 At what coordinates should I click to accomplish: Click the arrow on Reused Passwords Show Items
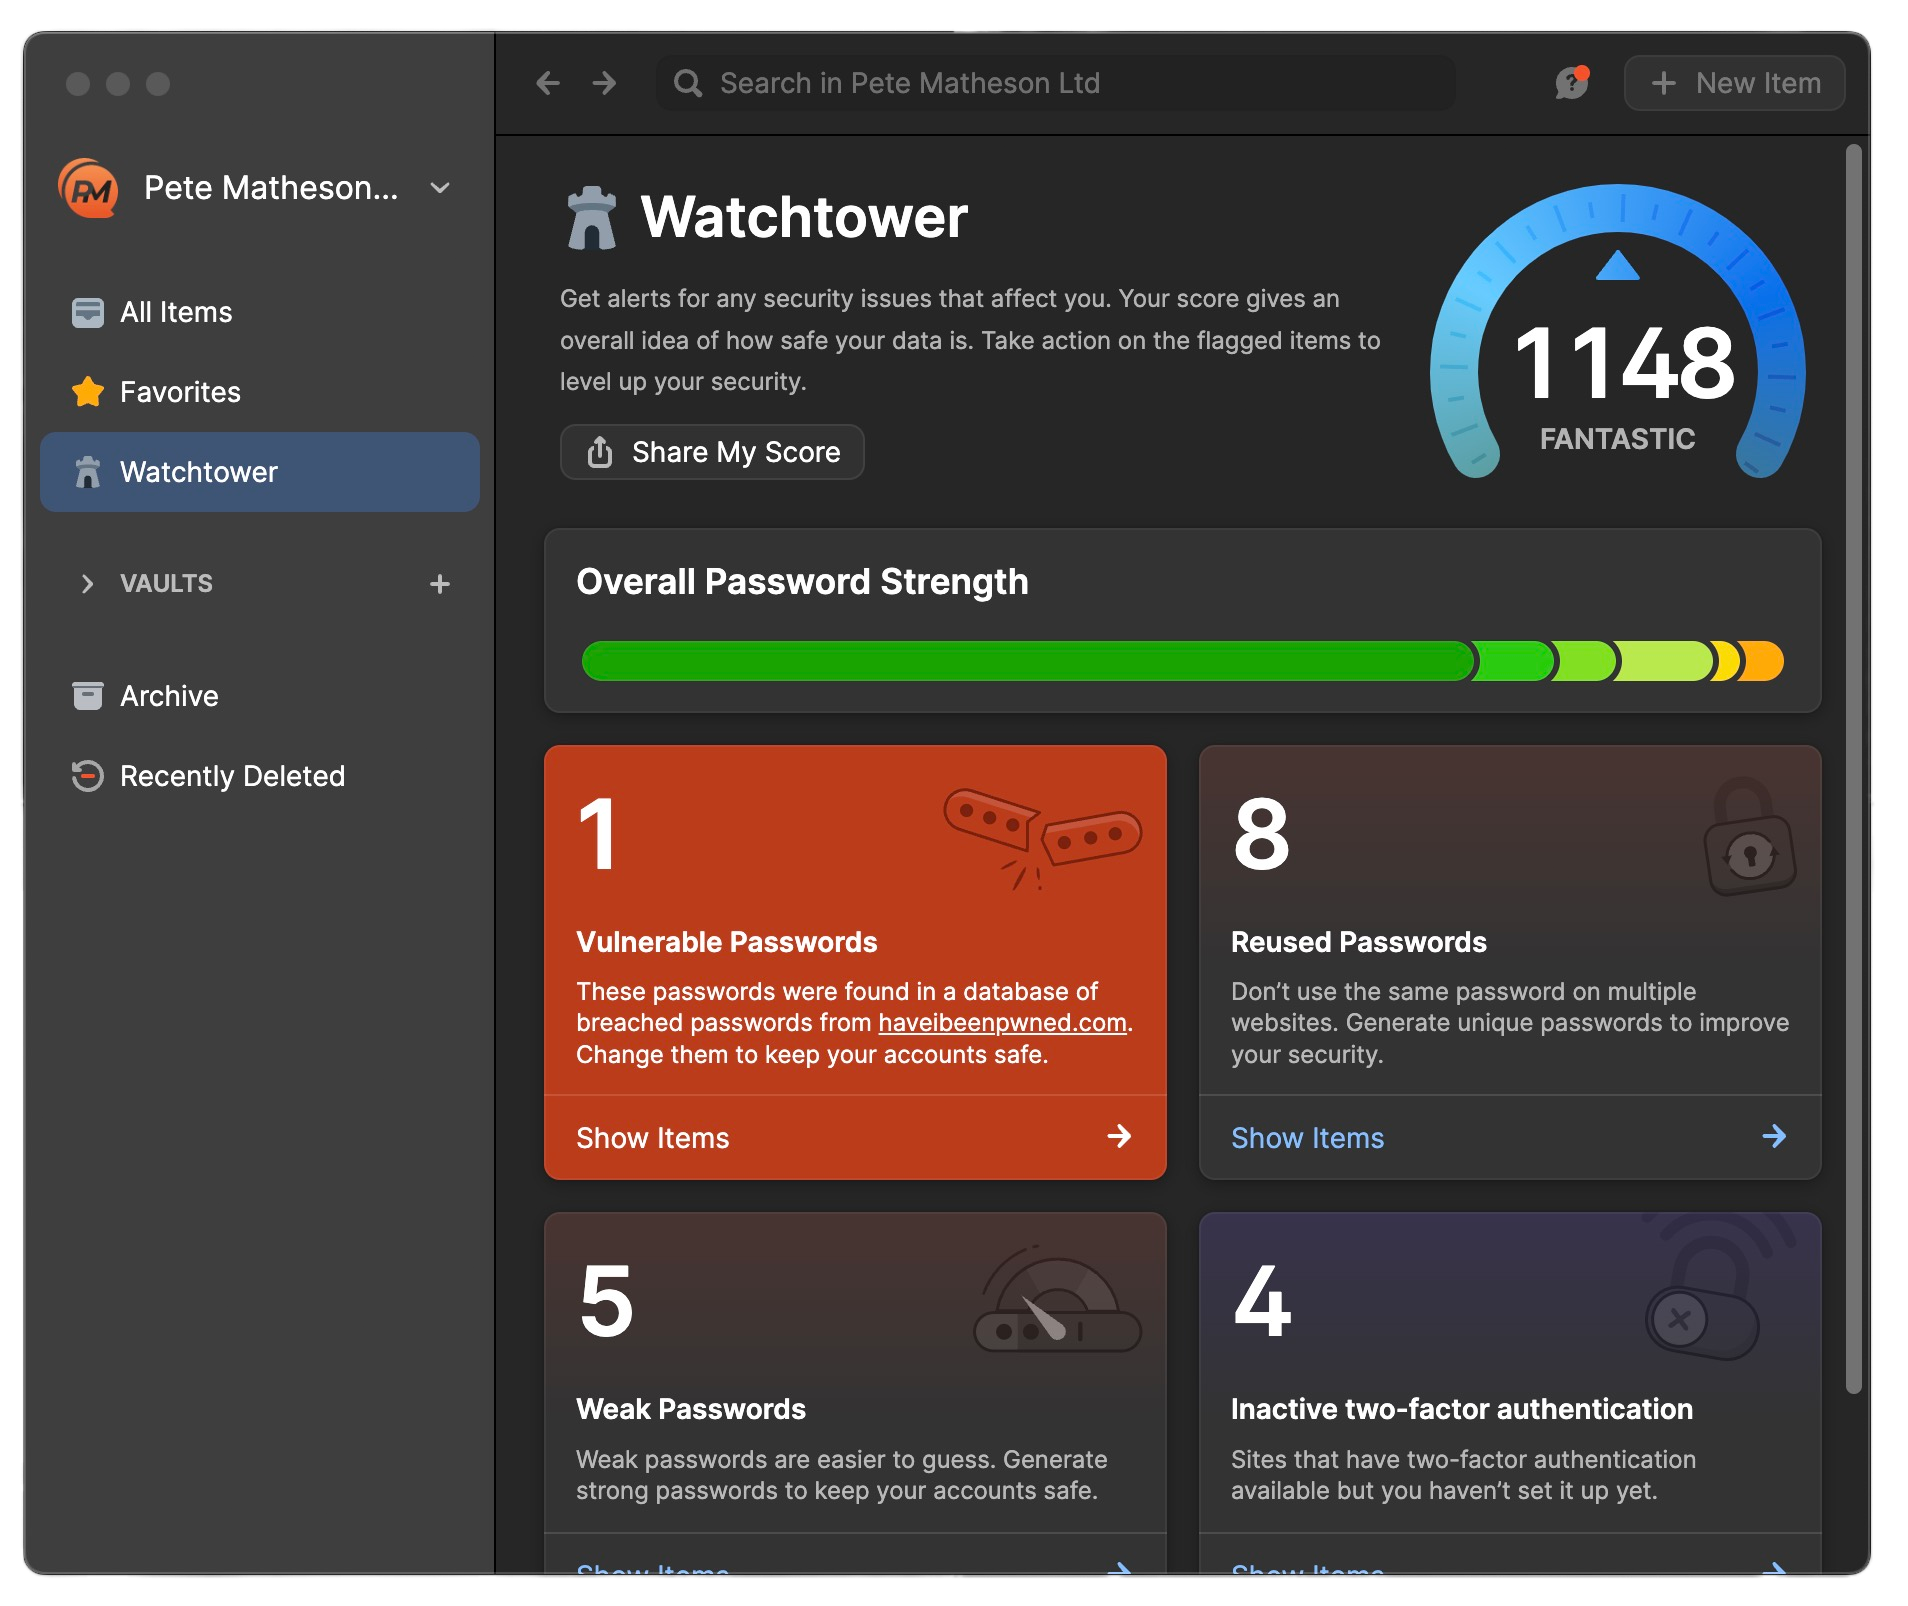tap(1774, 1136)
